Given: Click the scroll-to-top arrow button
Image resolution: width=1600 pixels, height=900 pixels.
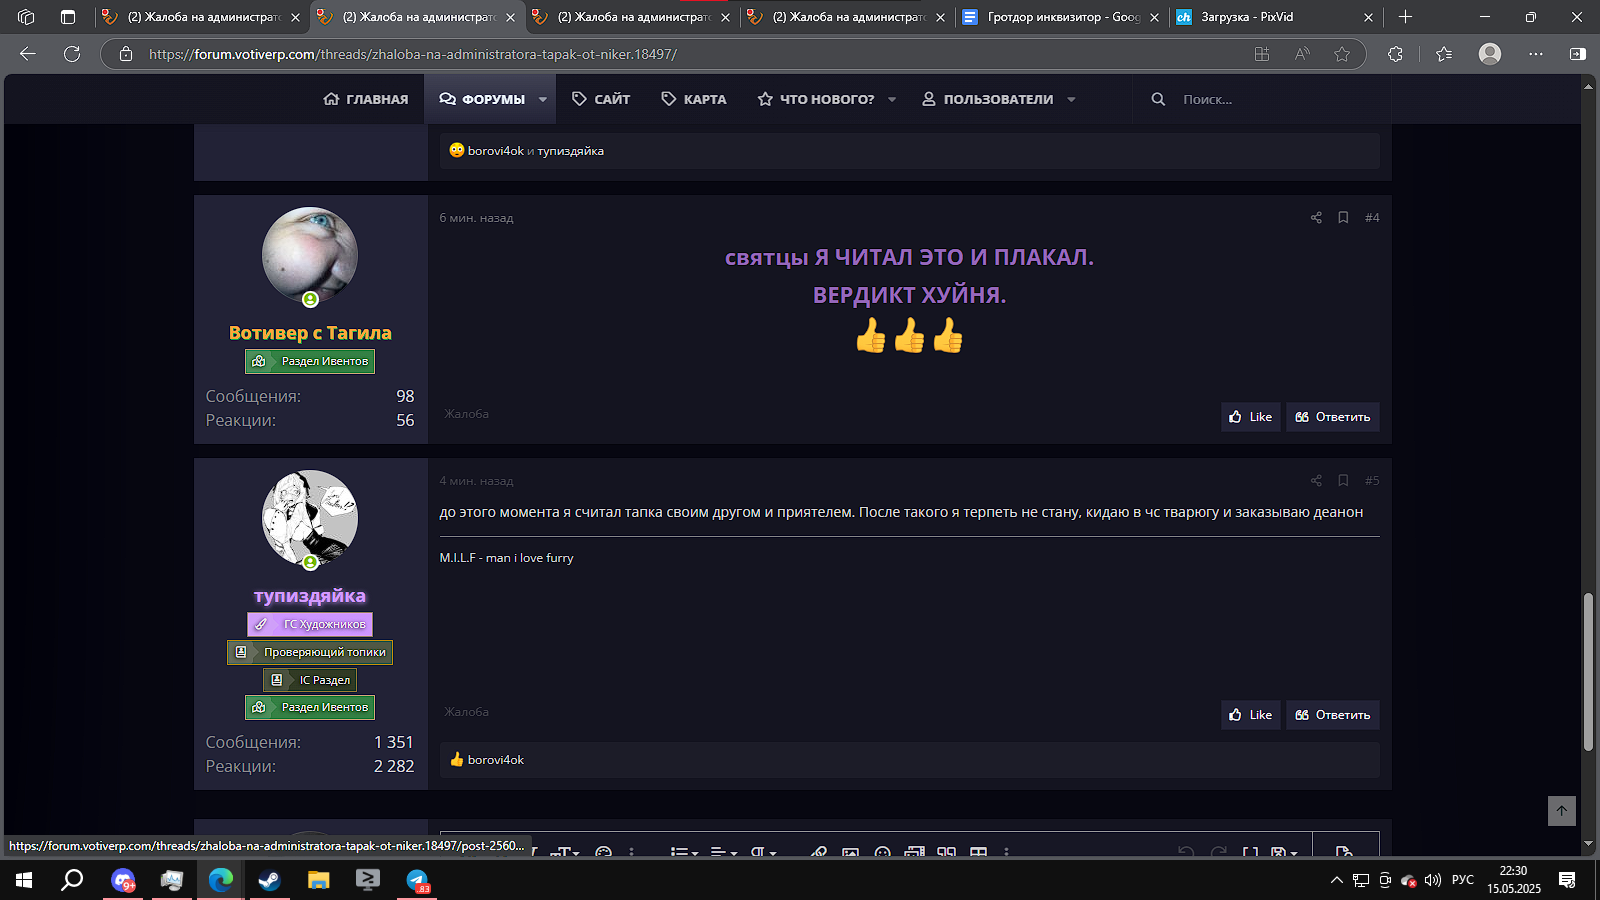Looking at the screenshot, I should (1562, 811).
